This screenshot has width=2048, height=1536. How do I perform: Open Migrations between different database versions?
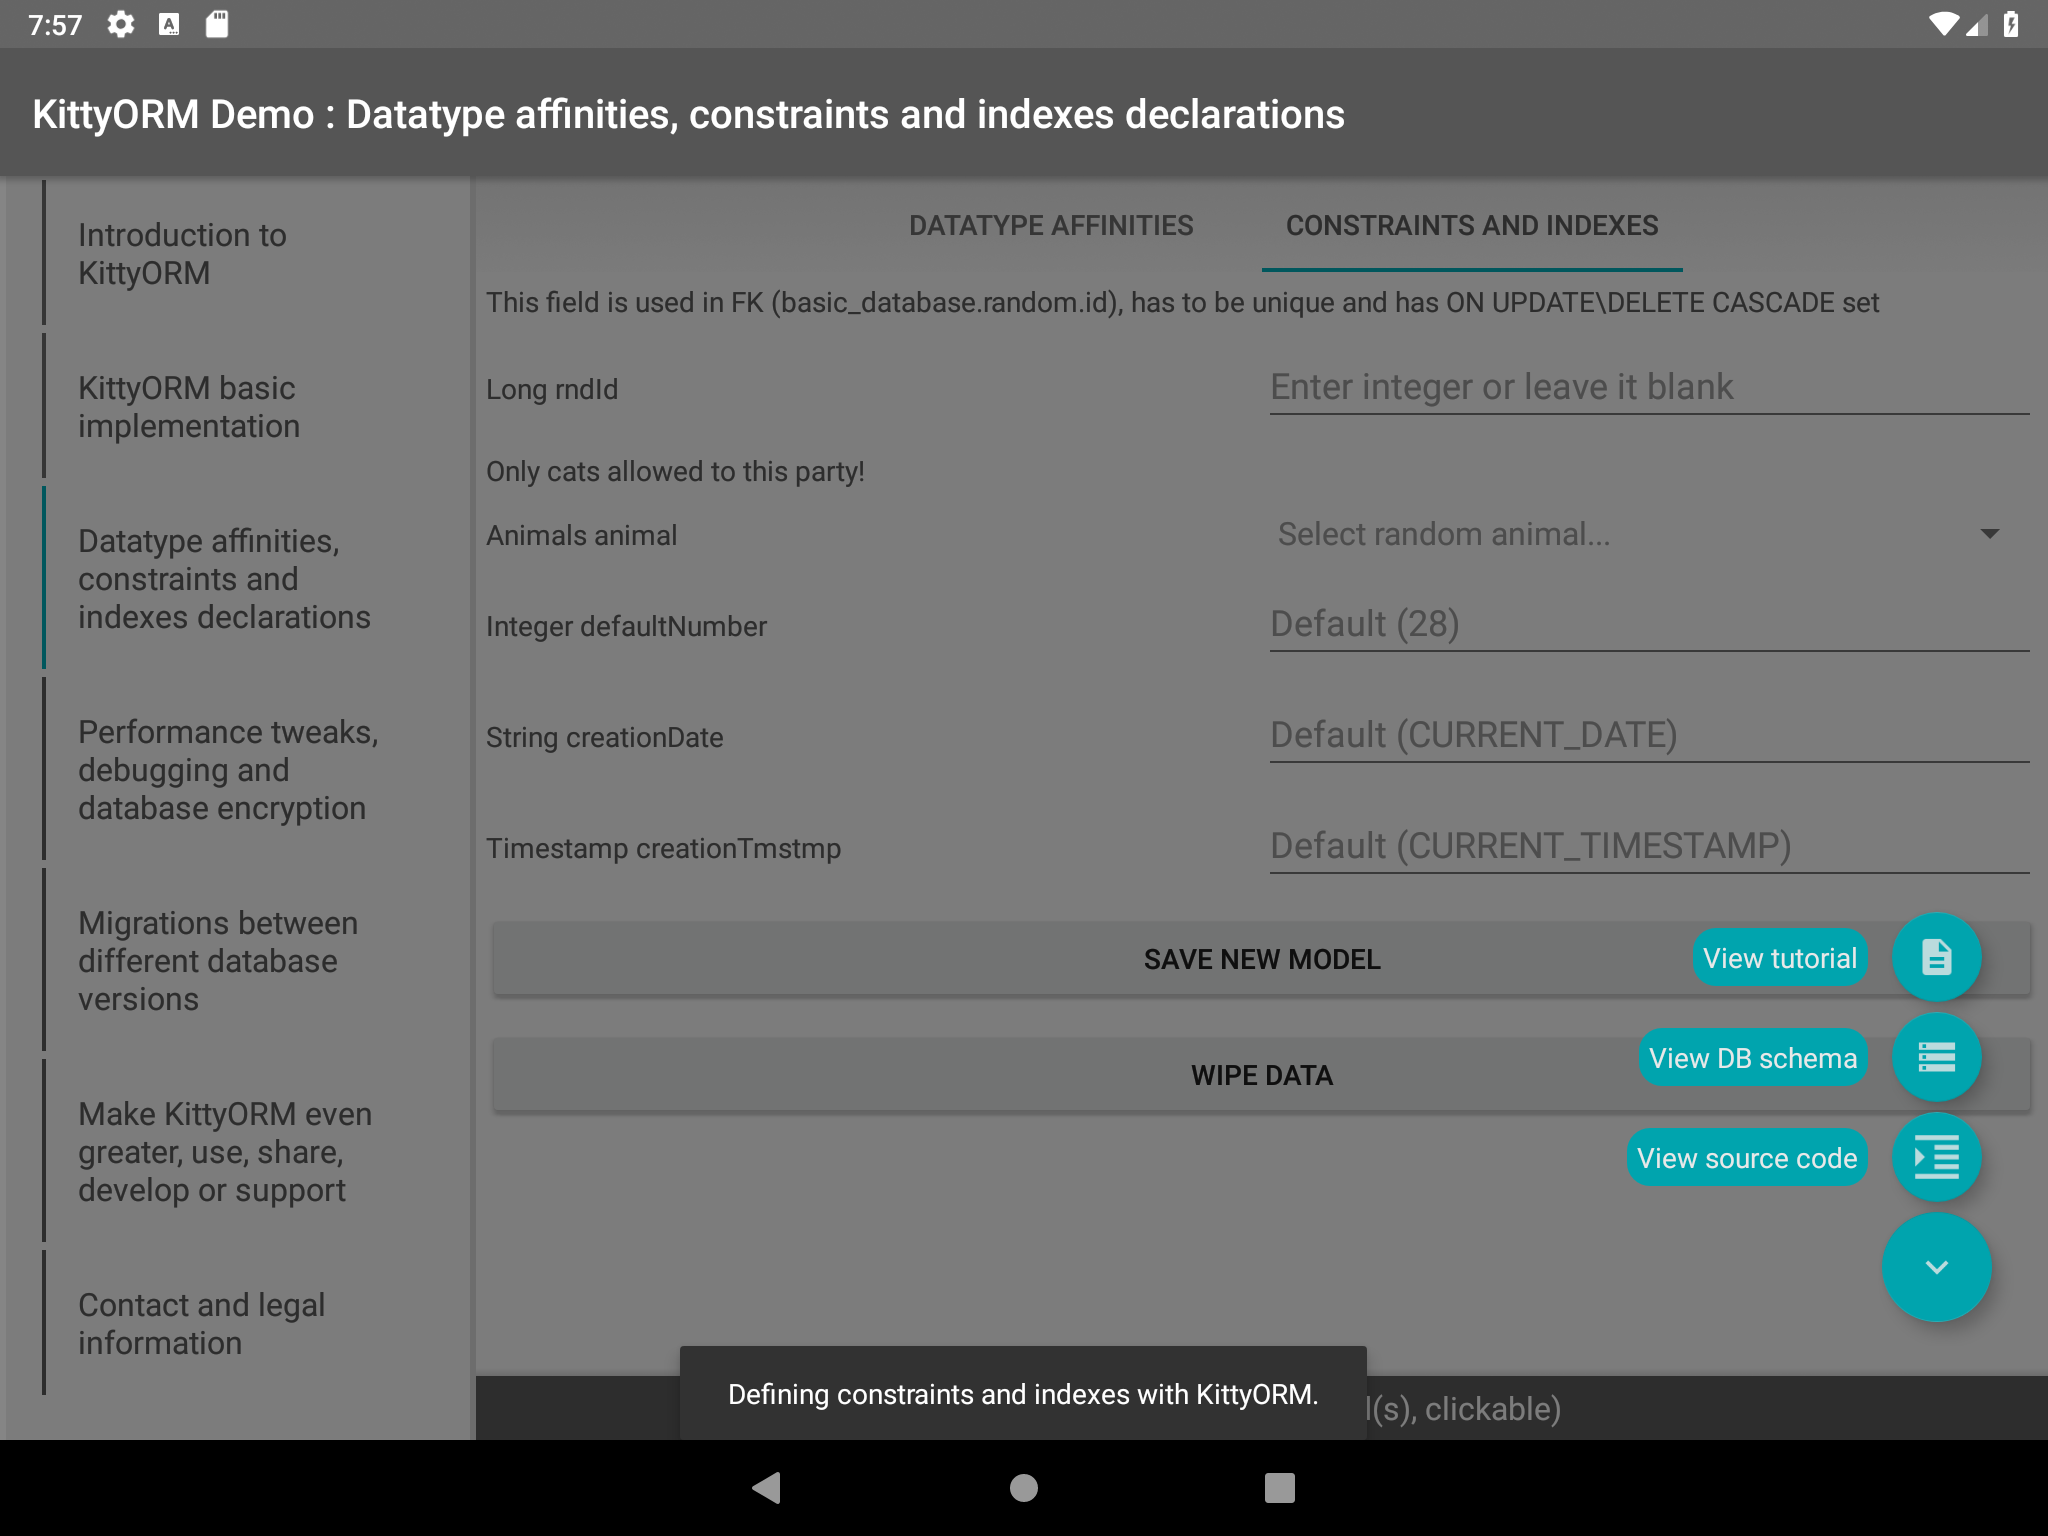[x=240, y=961]
